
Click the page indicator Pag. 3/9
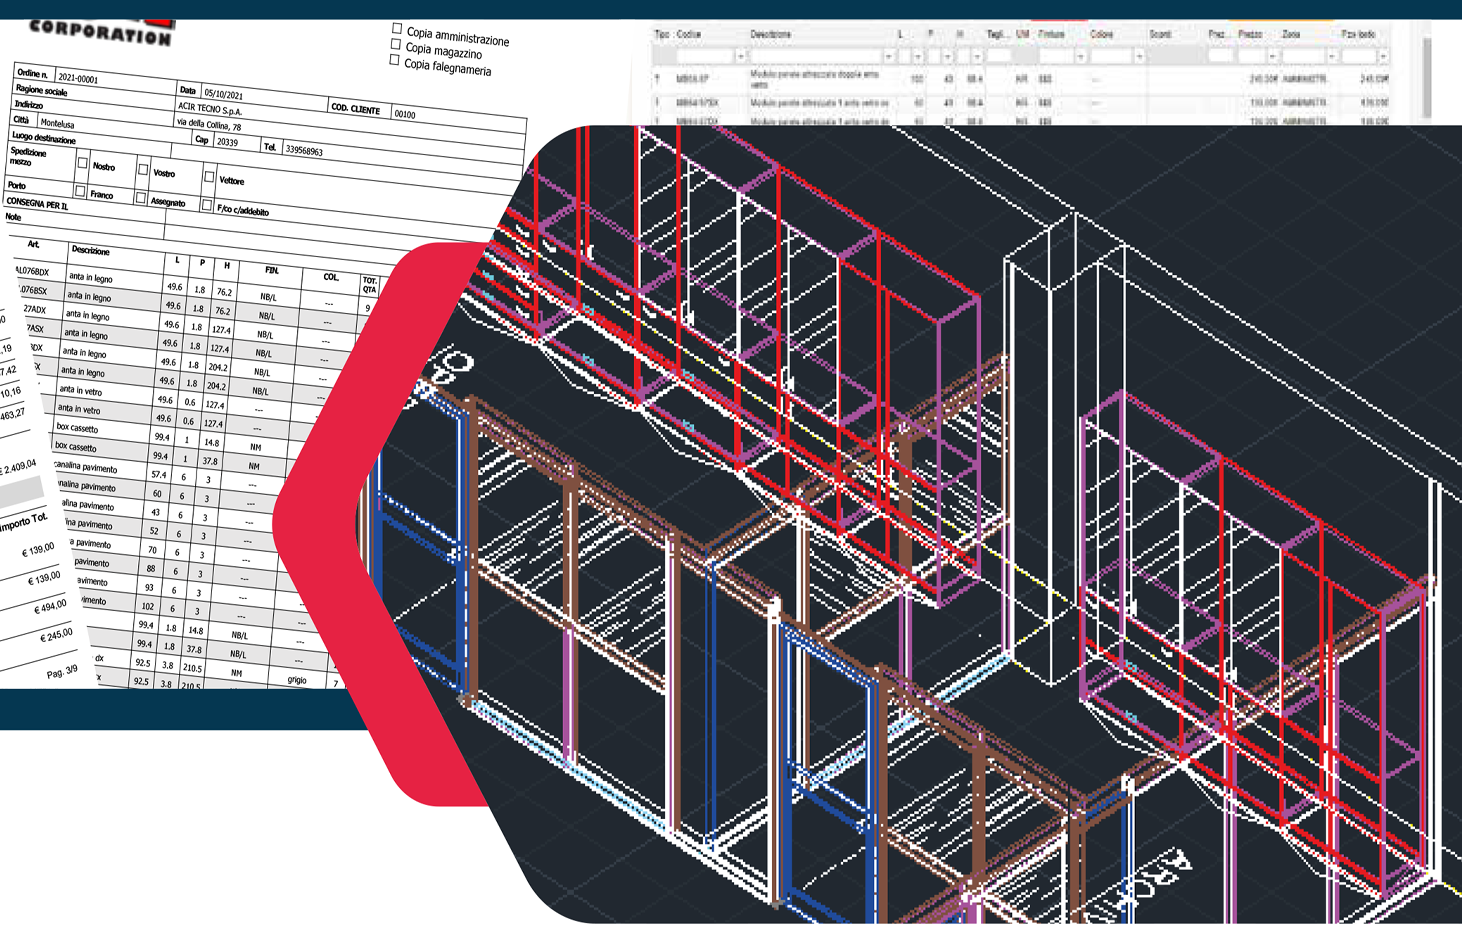[62, 672]
